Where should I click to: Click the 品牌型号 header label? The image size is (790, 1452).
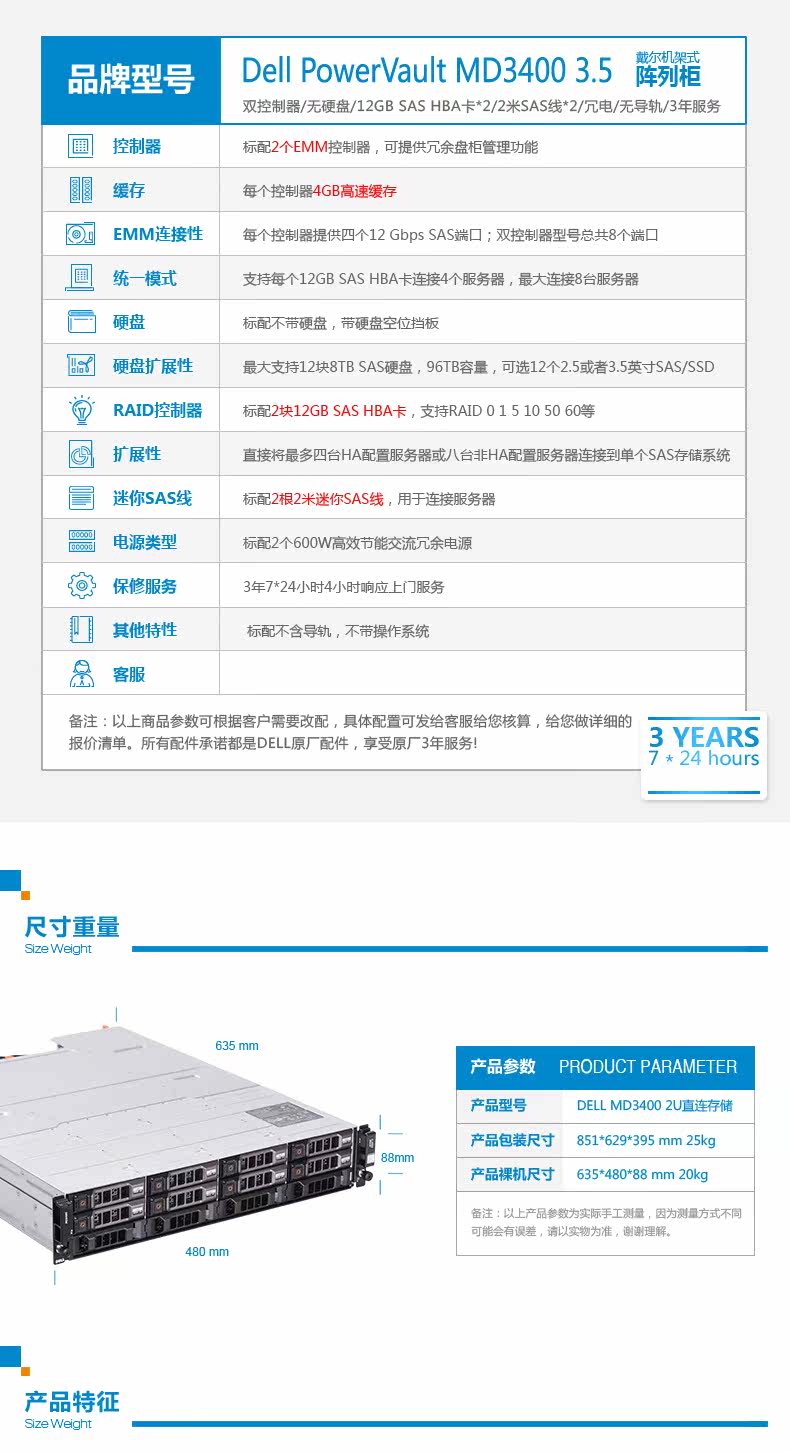pyautogui.click(x=131, y=80)
